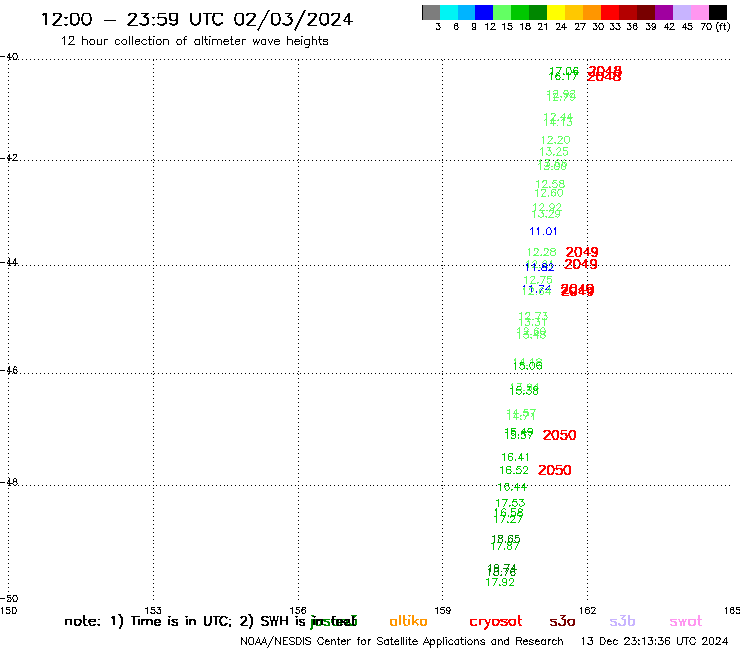
Task: Click the '24' legend scale label
Action: tap(561, 27)
